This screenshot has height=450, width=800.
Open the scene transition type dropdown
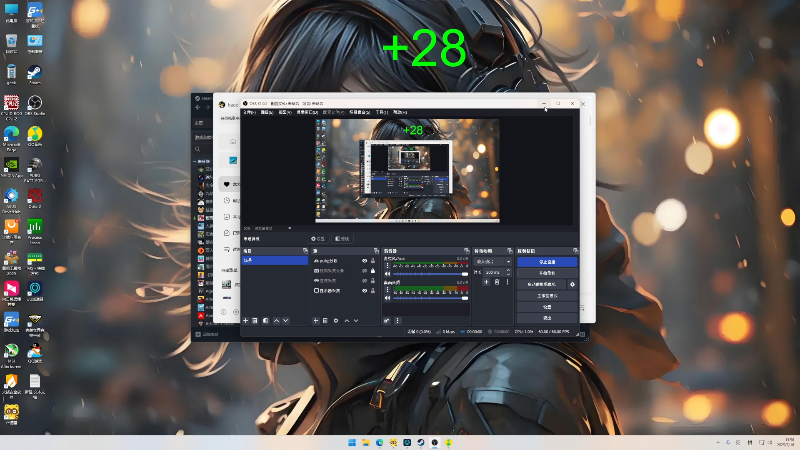[493, 262]
